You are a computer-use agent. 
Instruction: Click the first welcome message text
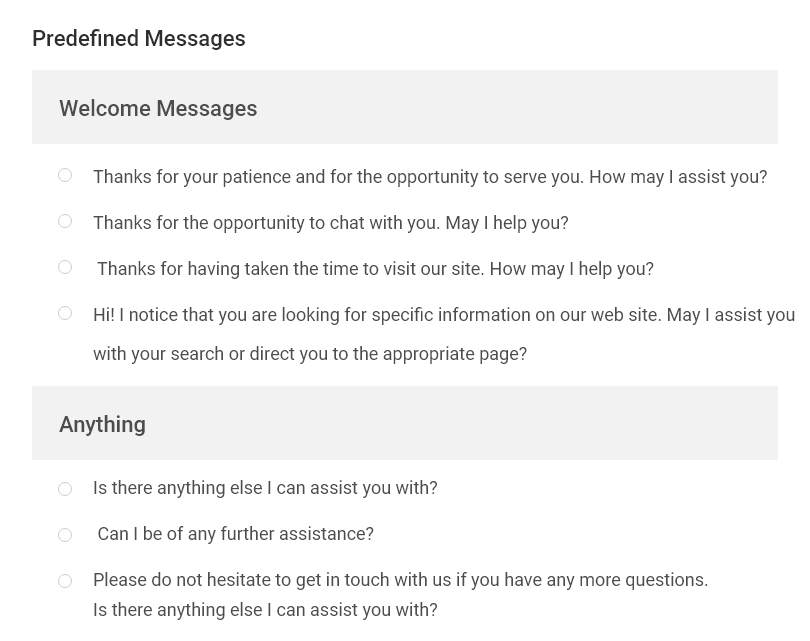pyautogui.click(x=430, y=176)
